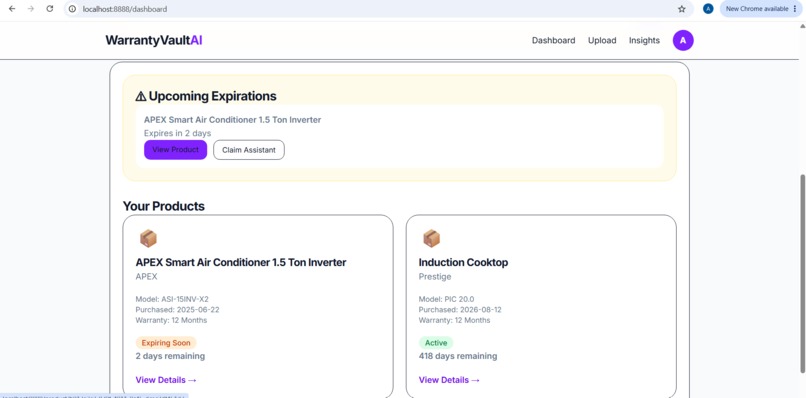Click the 'Model: ASI-15INV-X2' text
This screenshot has height=398, width=806.
172,299
